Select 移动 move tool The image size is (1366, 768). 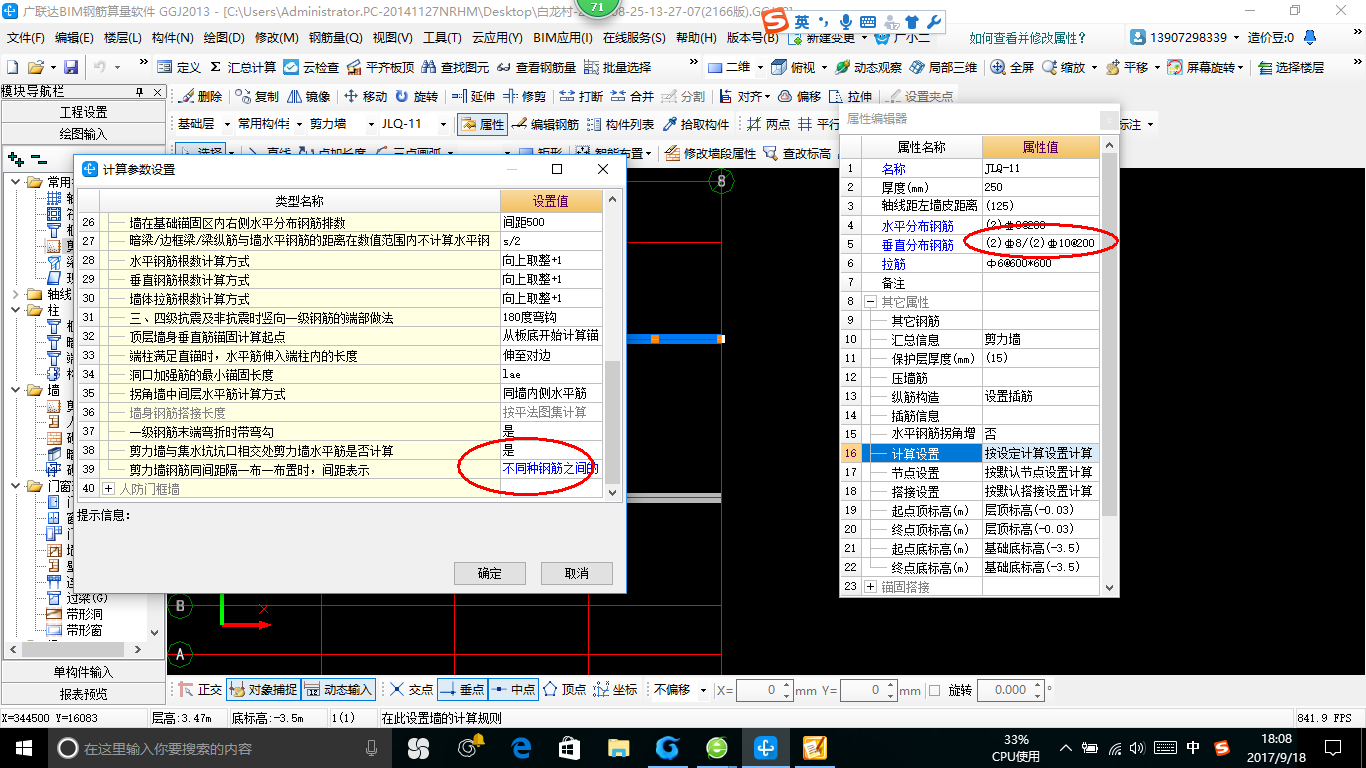click(x=365, y=97)
